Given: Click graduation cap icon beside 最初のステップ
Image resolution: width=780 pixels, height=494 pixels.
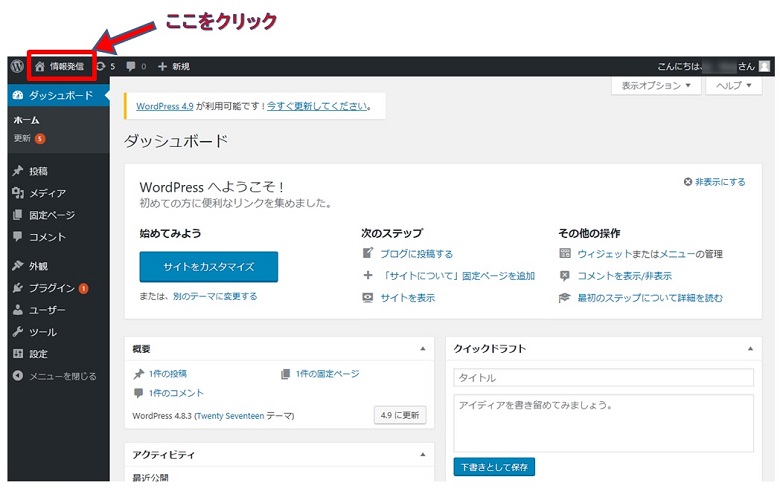Looking at the screenshot, I should 565,297.
